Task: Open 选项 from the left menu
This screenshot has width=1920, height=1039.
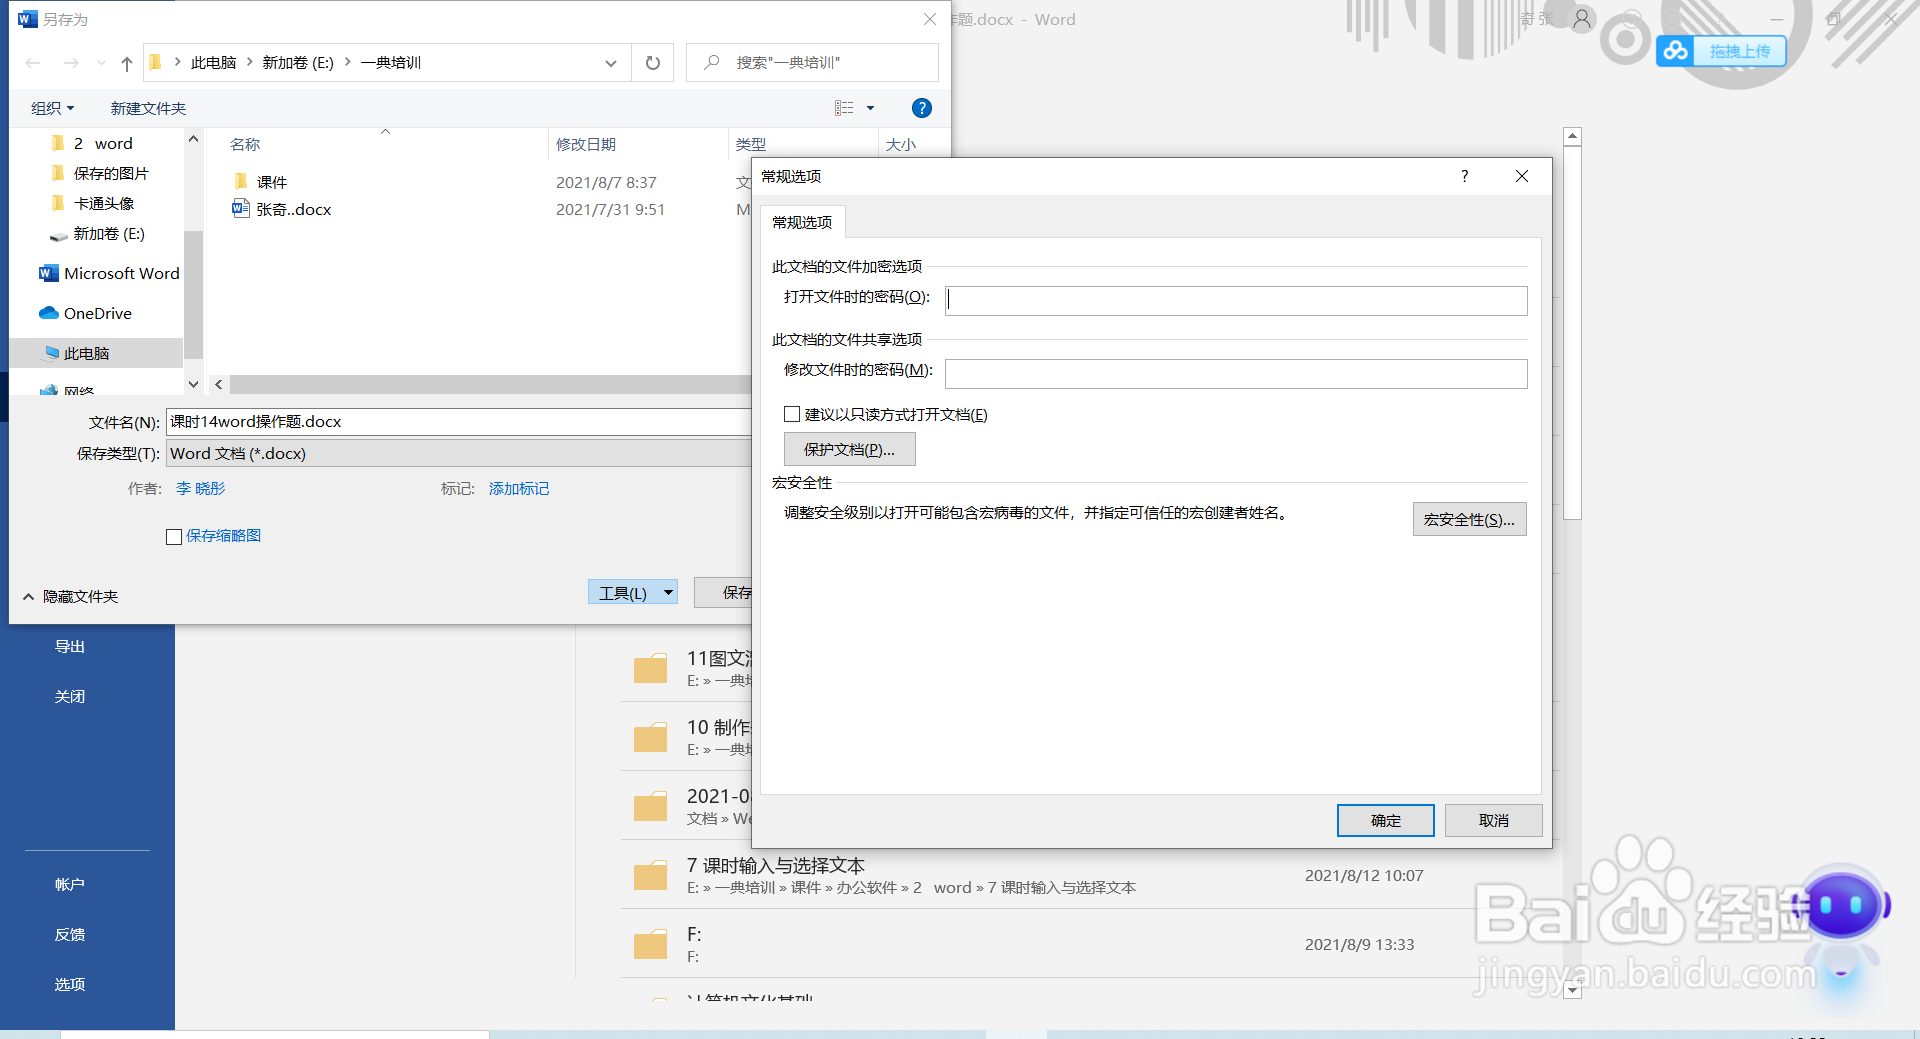Action: [x=69, y=984]
